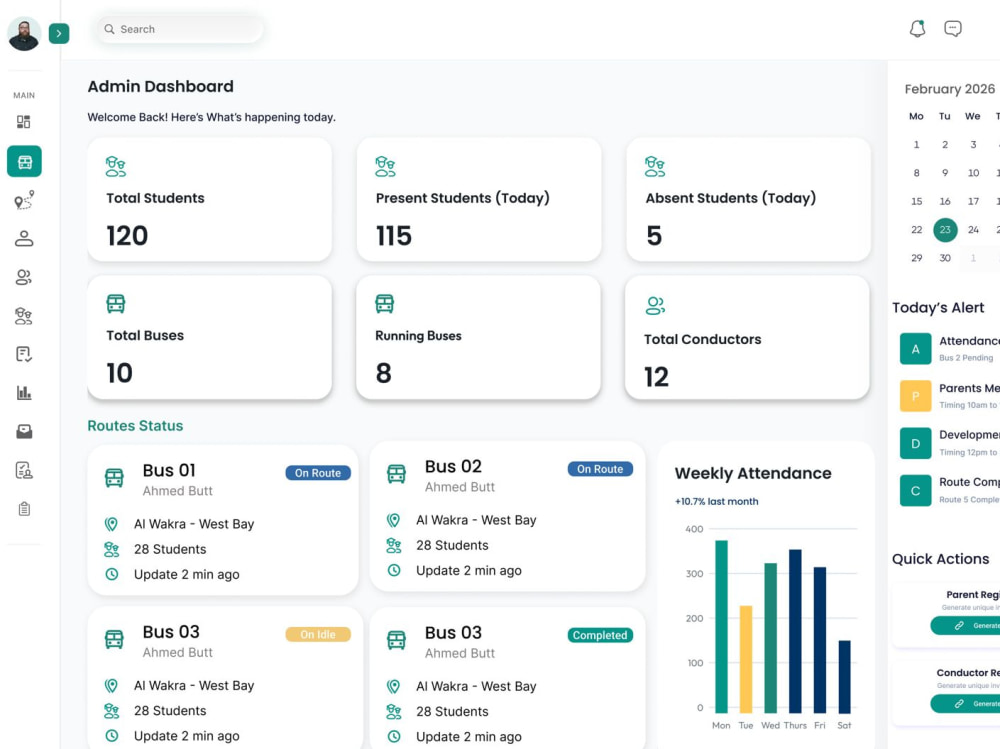Viewport: 1000px width, 749px height.
Task: Click the user profile avatar
Action: 24,33
